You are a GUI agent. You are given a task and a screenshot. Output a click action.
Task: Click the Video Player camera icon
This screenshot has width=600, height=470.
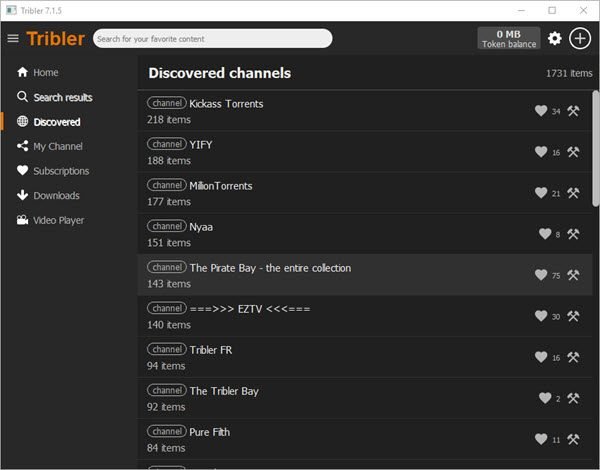(23, 220)
